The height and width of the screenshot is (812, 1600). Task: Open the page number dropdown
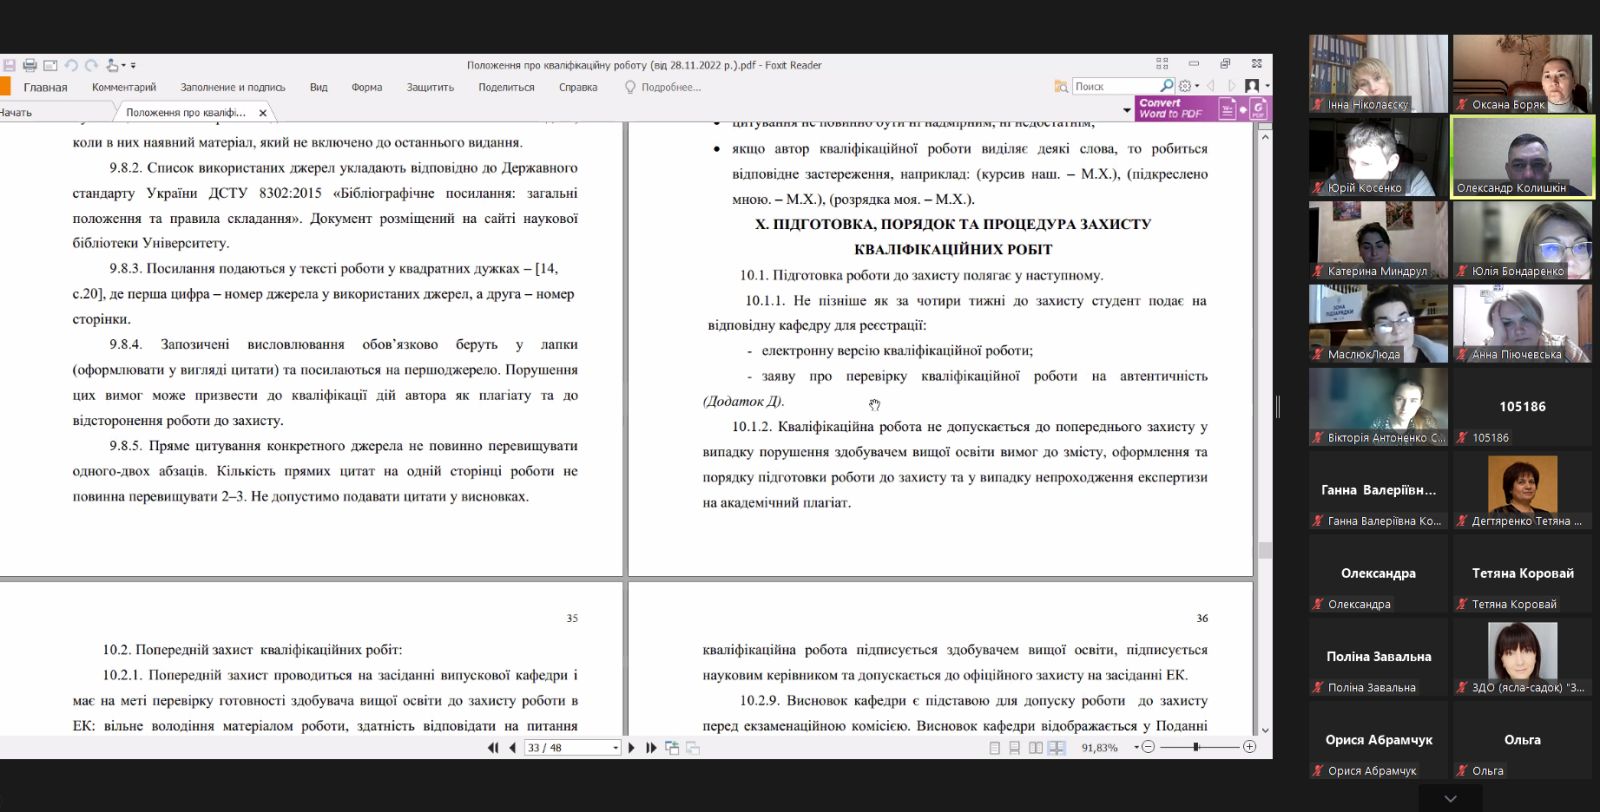coord(615,748)
